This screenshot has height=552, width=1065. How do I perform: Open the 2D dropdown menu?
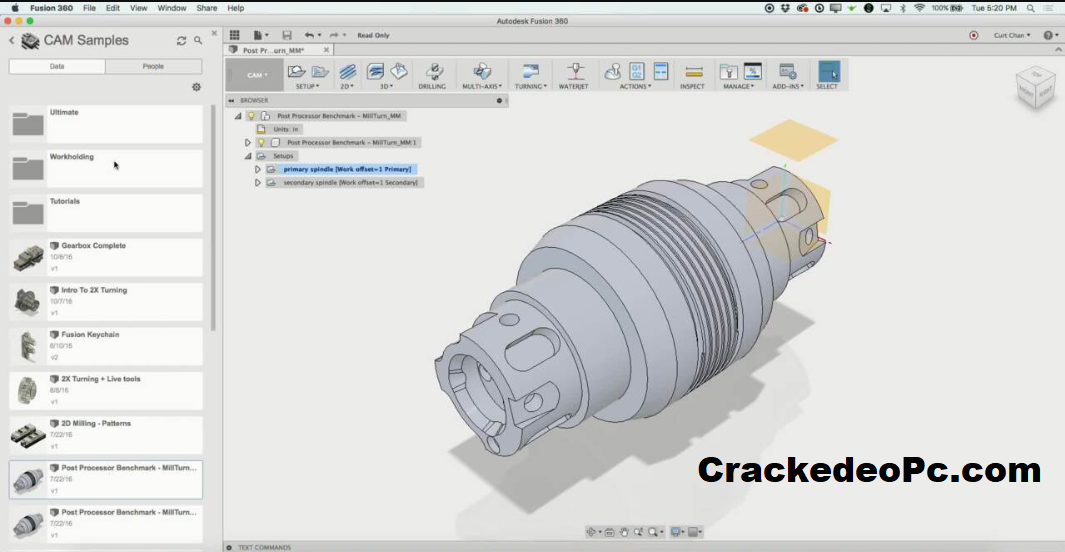click(346, 87)
